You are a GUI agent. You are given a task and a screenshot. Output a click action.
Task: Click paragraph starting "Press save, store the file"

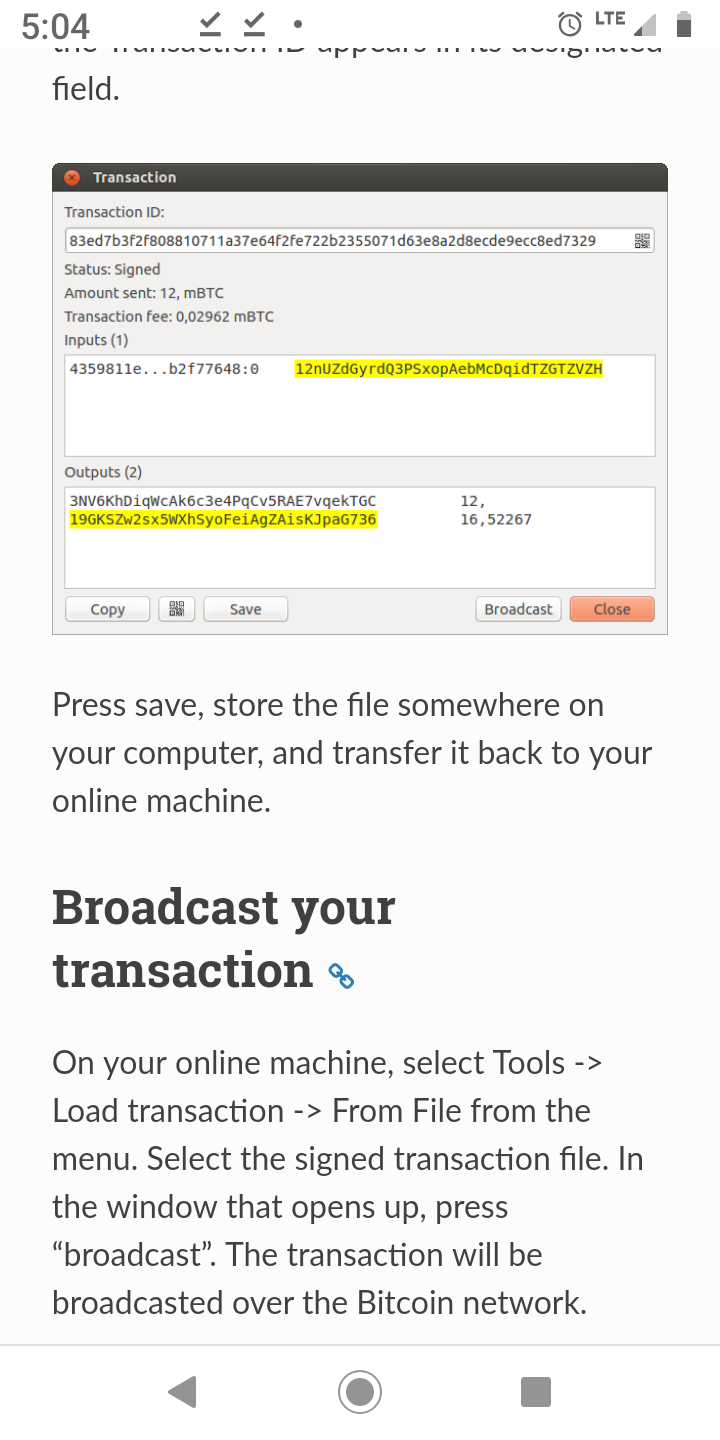tap(352, 753)
